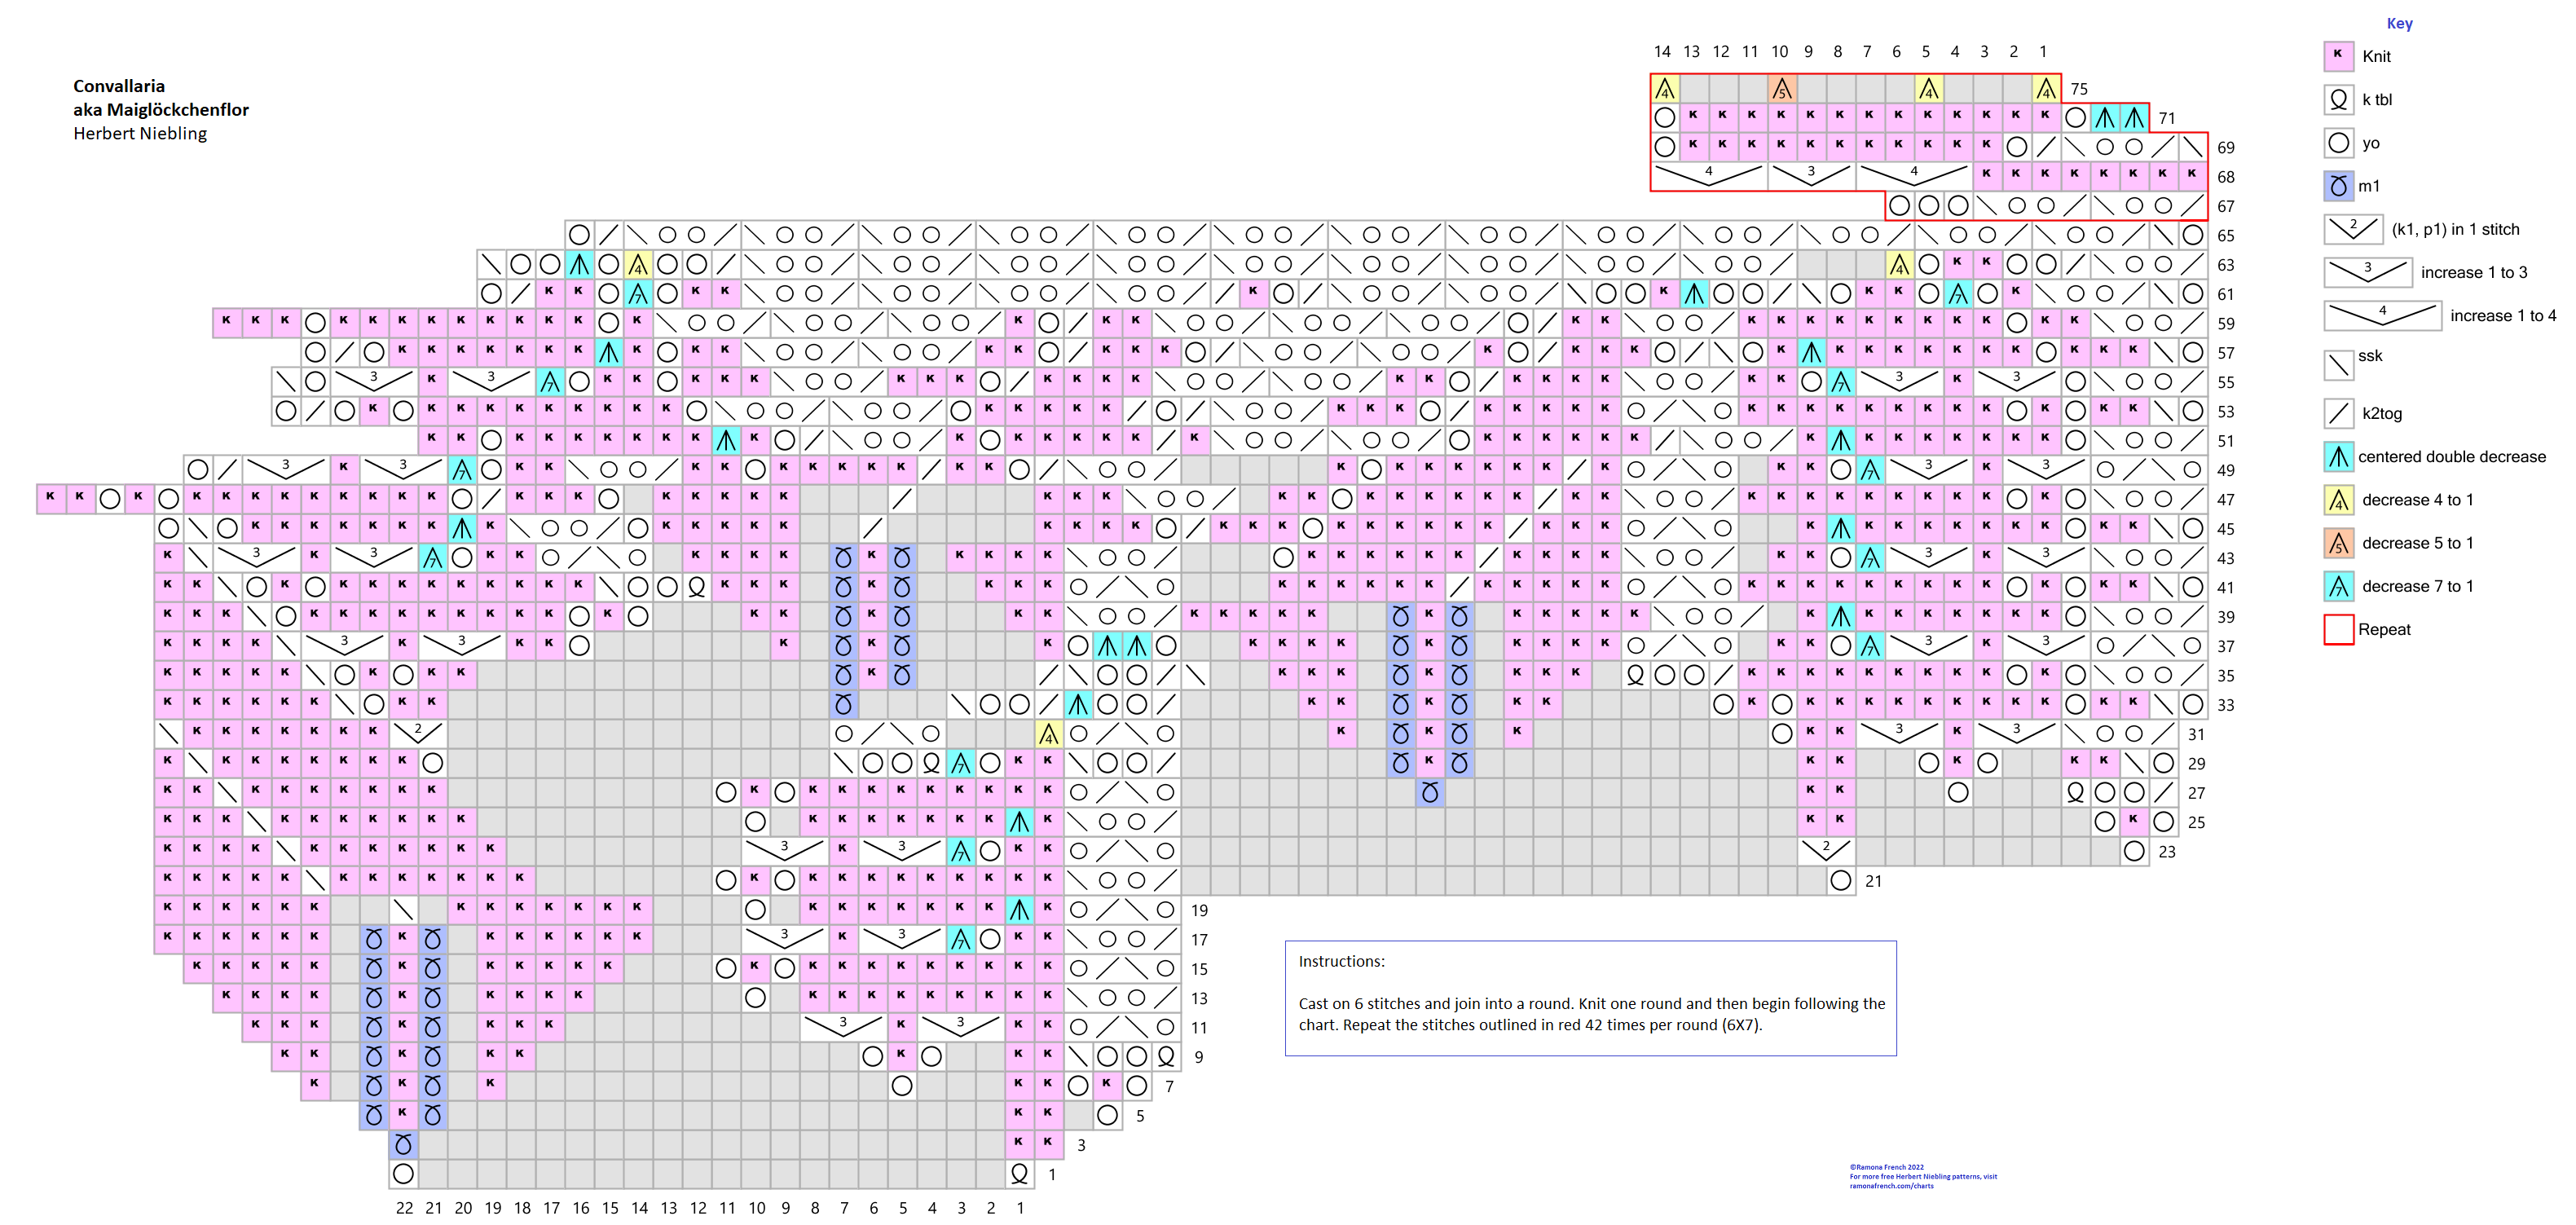Click the cyan decrease 7 to 1 key symbol
The image size is (2576, 1225).
[2338, 586]
